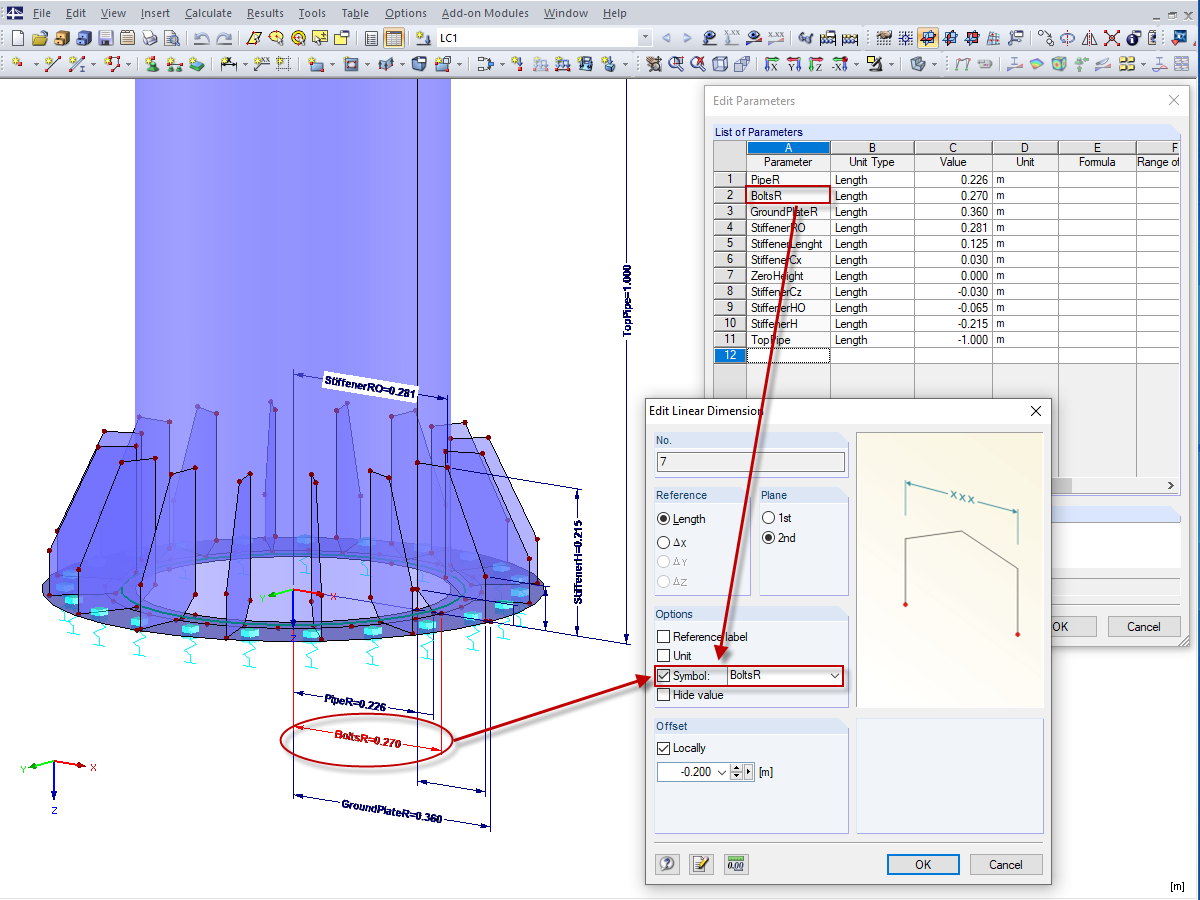Viewport: 1200px width, 900px height.
Task: Click the ZeroHeight parameter cell
Action: pos(788,276)
